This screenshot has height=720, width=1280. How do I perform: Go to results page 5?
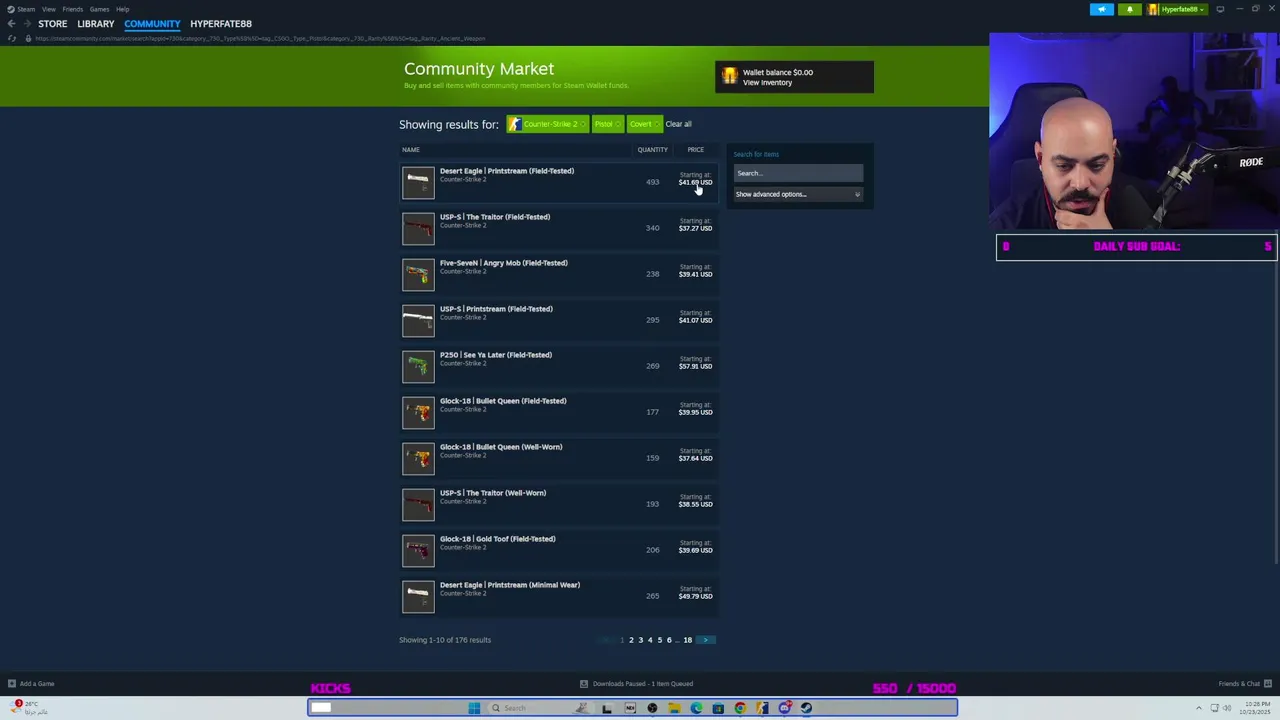(659, 640)
